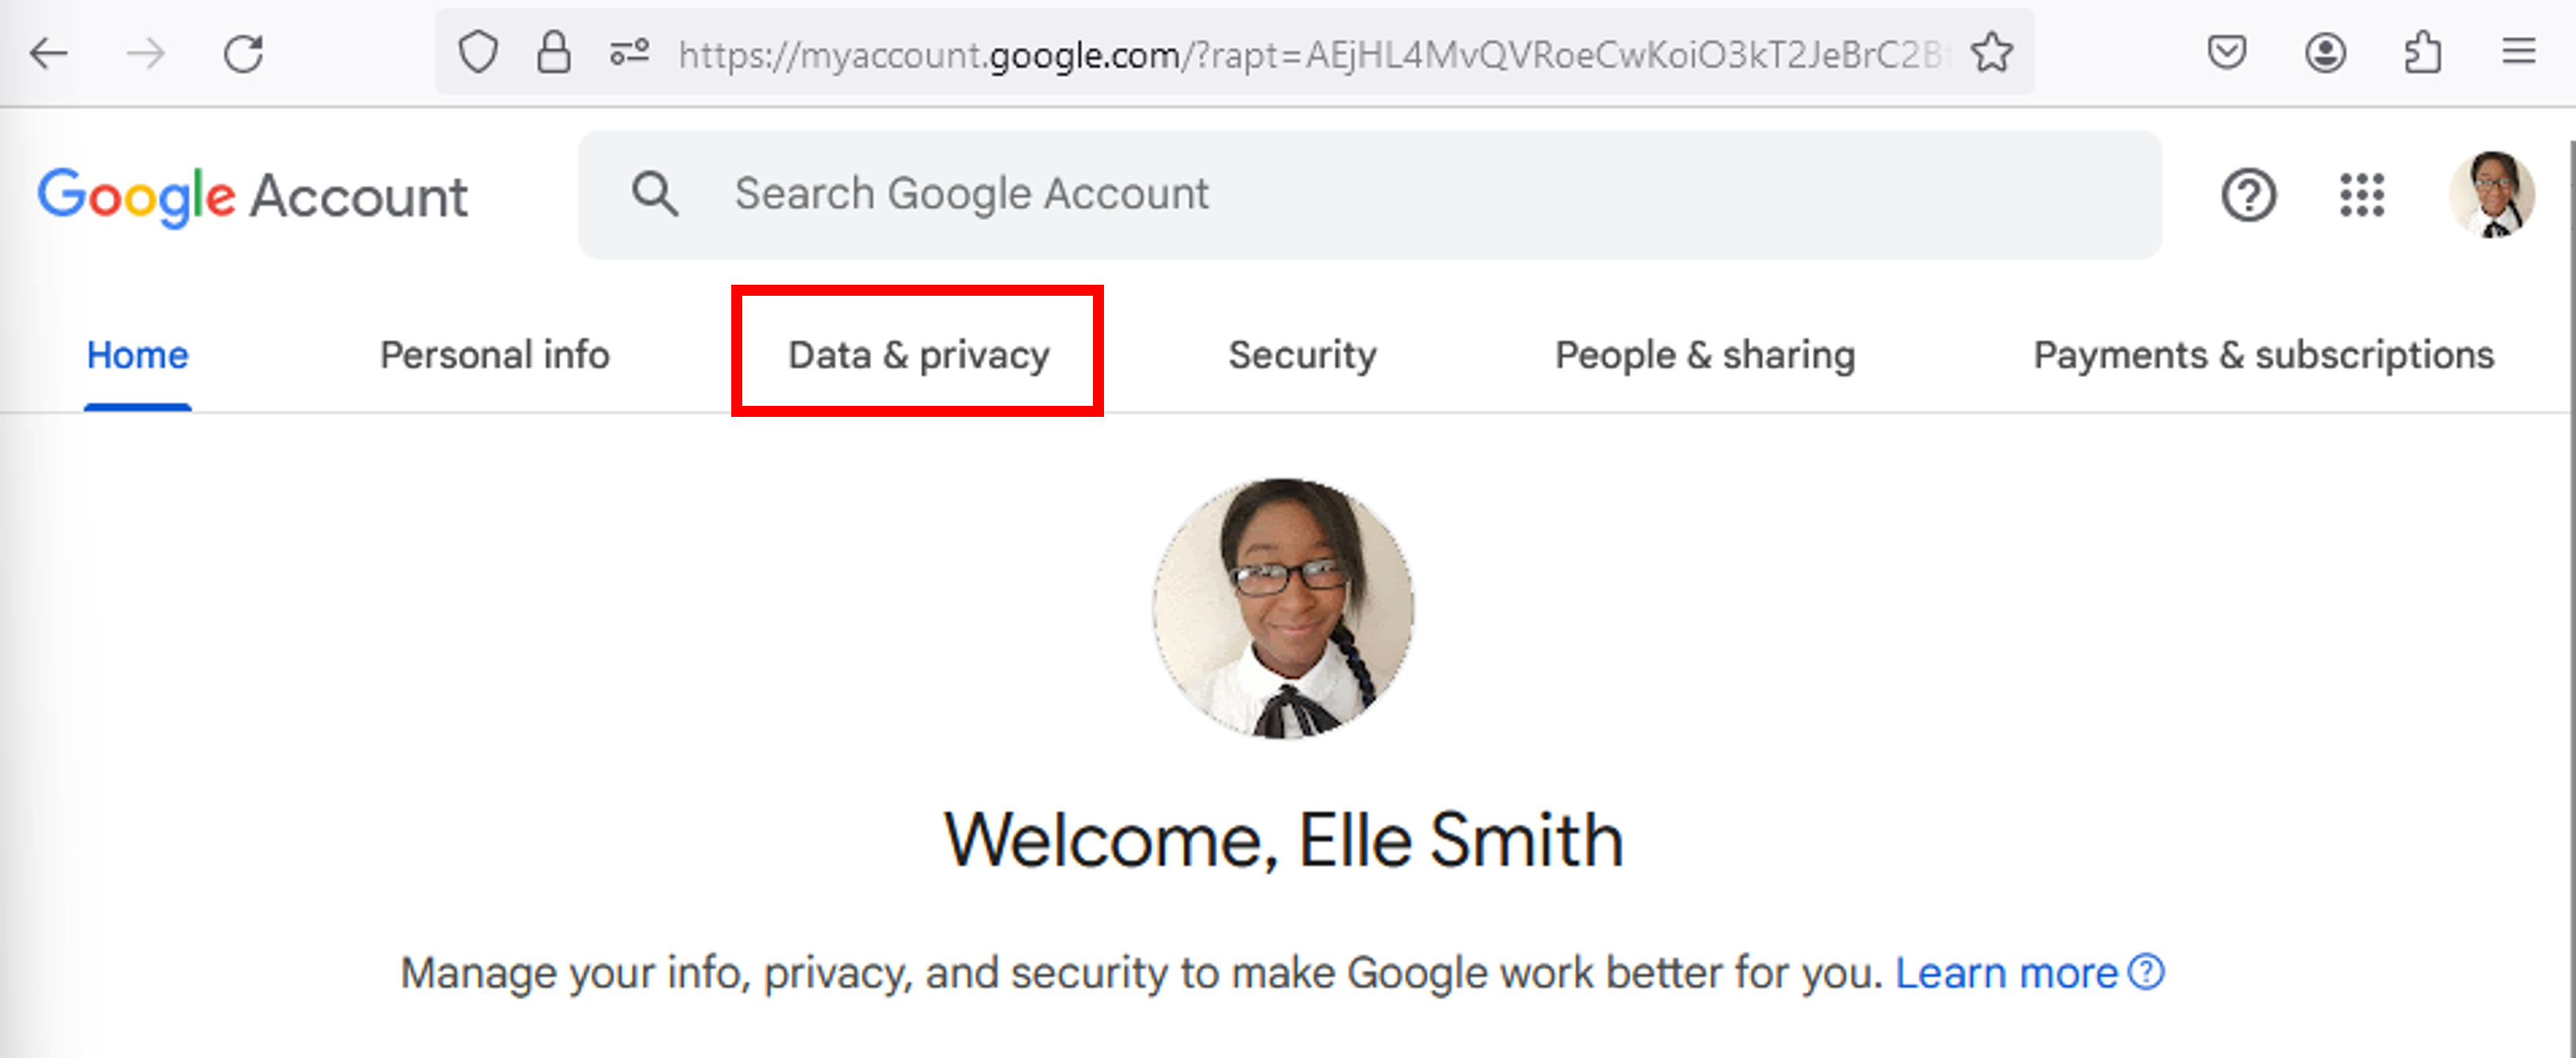Bookmark this page with star icon

[1992, 53]
